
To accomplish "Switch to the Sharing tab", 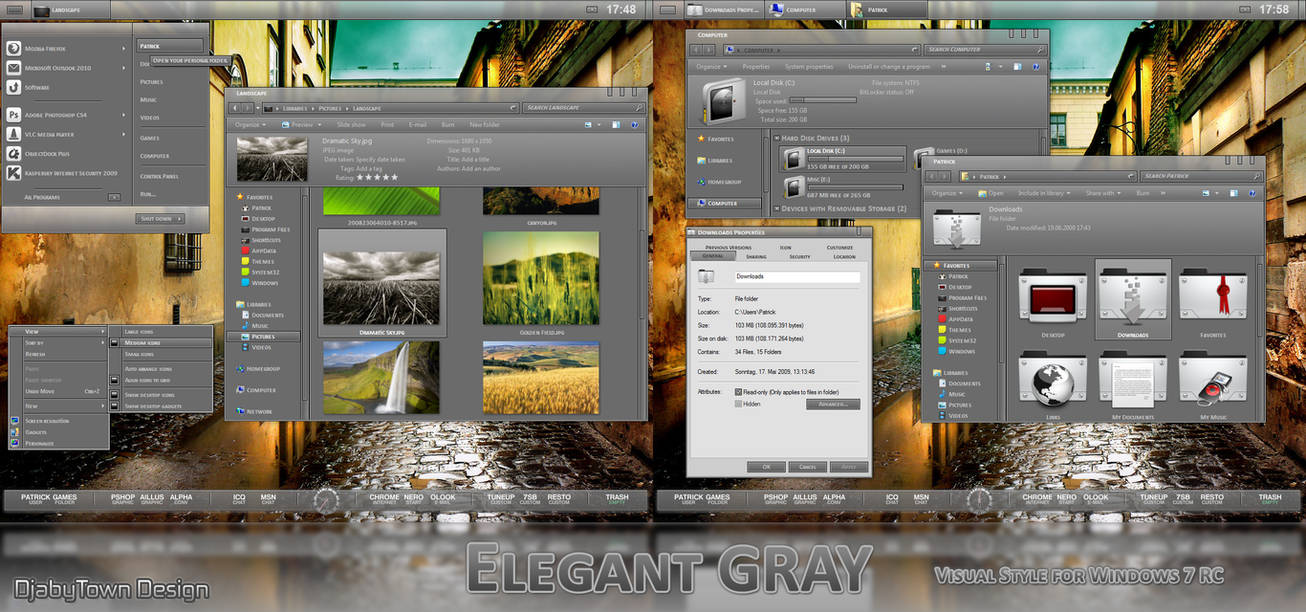I will coord(757,256).
